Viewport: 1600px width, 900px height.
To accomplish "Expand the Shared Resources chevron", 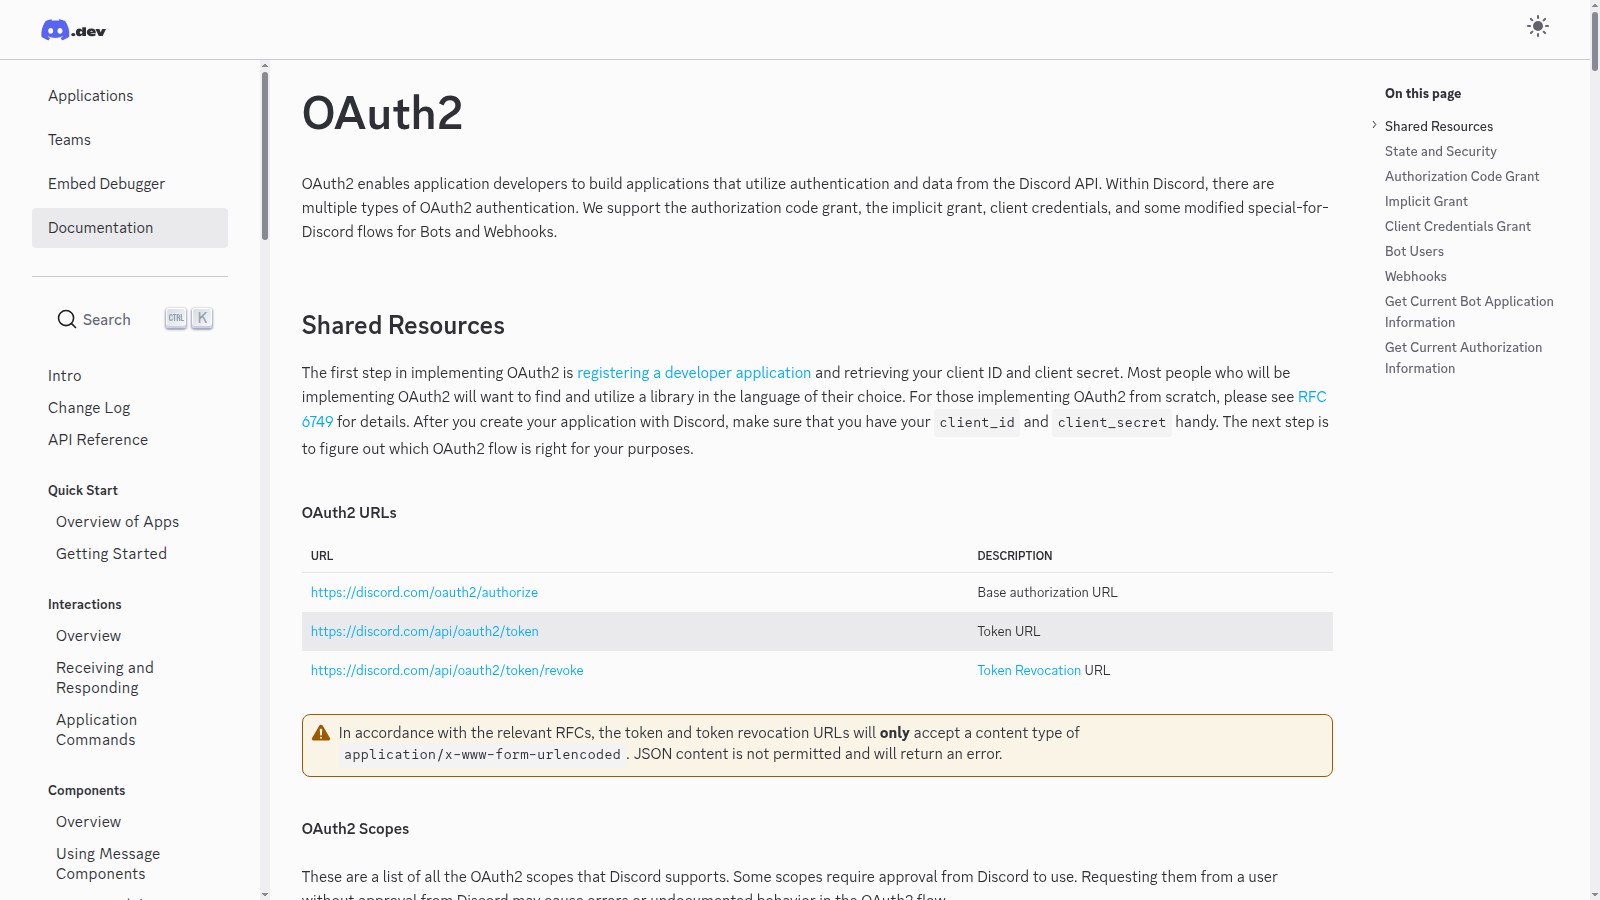I will pyautogui.click(x=1374, y=125).
